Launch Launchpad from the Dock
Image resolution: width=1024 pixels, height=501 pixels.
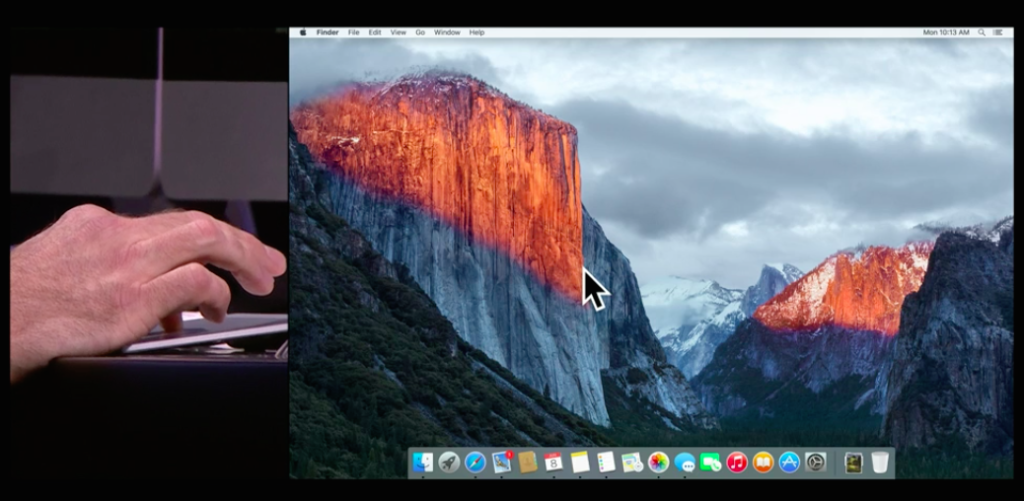point(449,462)
